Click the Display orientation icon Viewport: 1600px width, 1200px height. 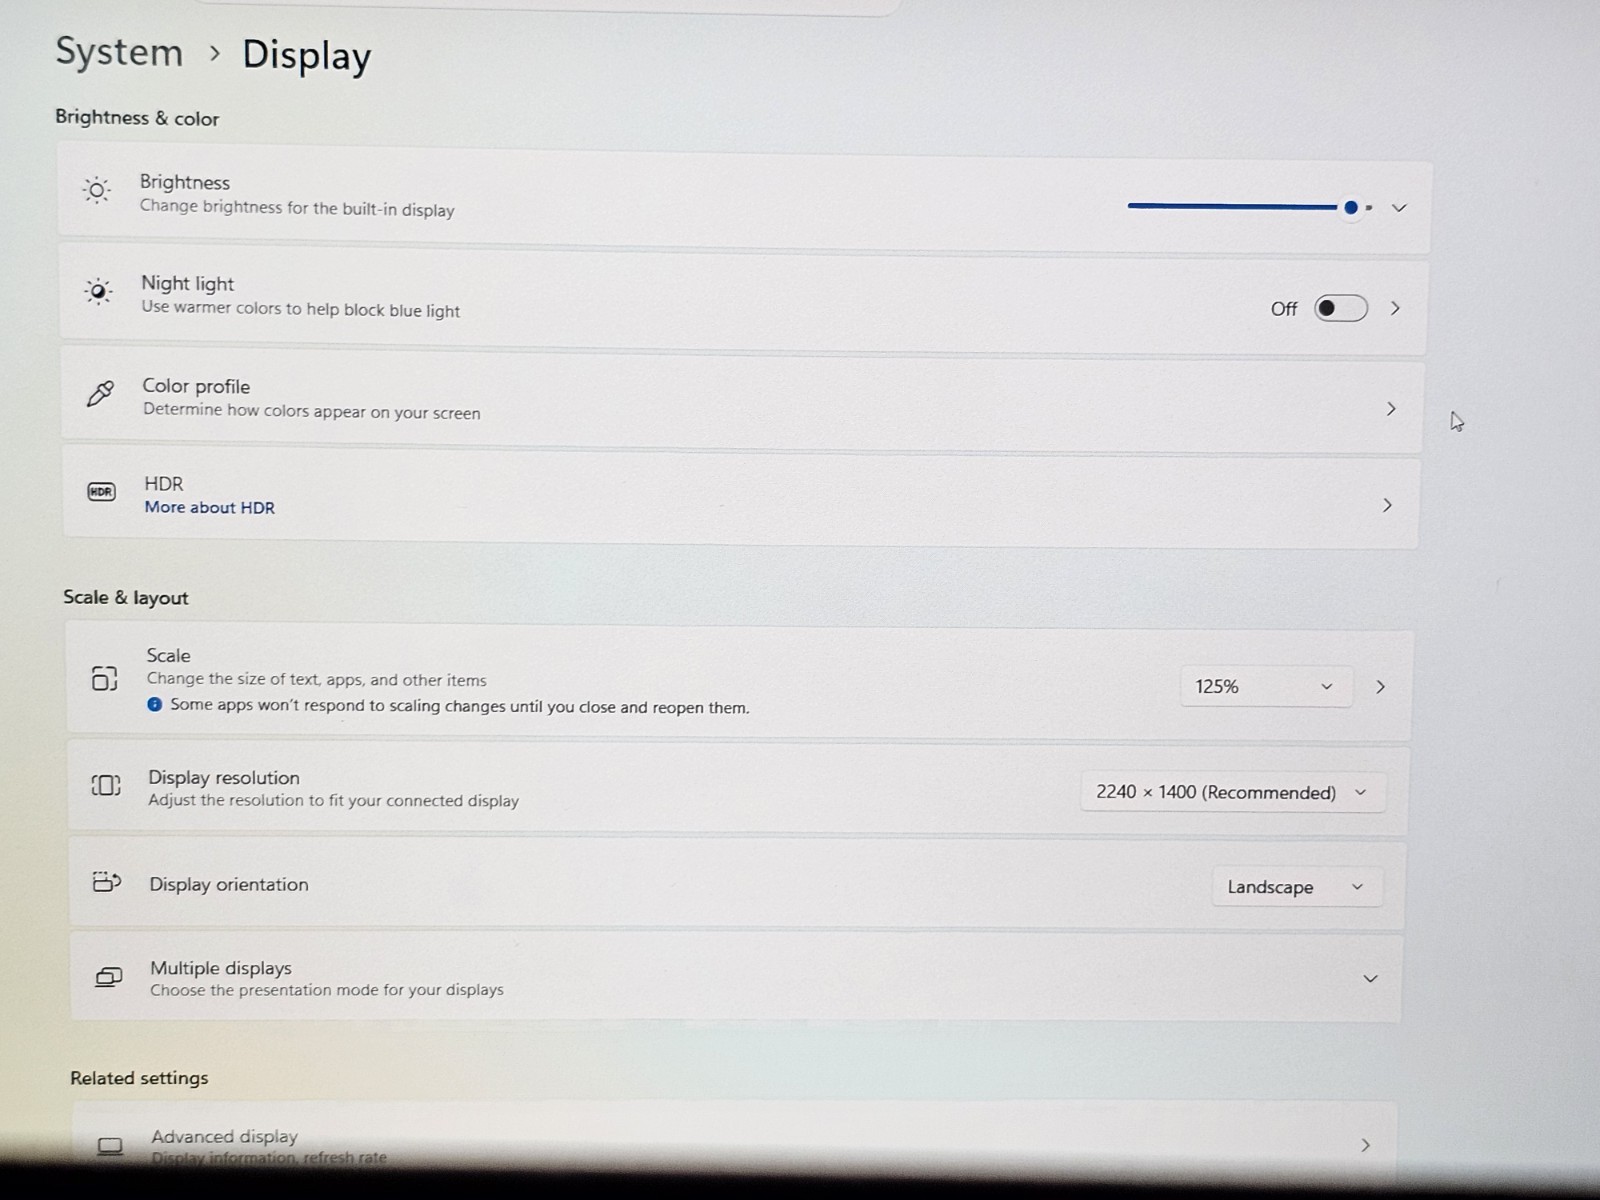(107, 881)
